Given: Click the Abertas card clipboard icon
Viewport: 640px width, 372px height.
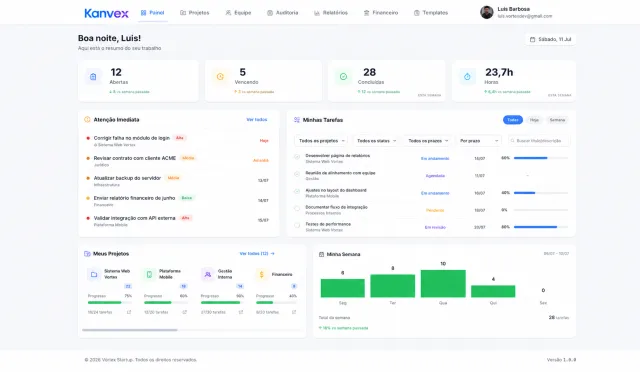Looking at the screenshot, I should tap(93, 77).
